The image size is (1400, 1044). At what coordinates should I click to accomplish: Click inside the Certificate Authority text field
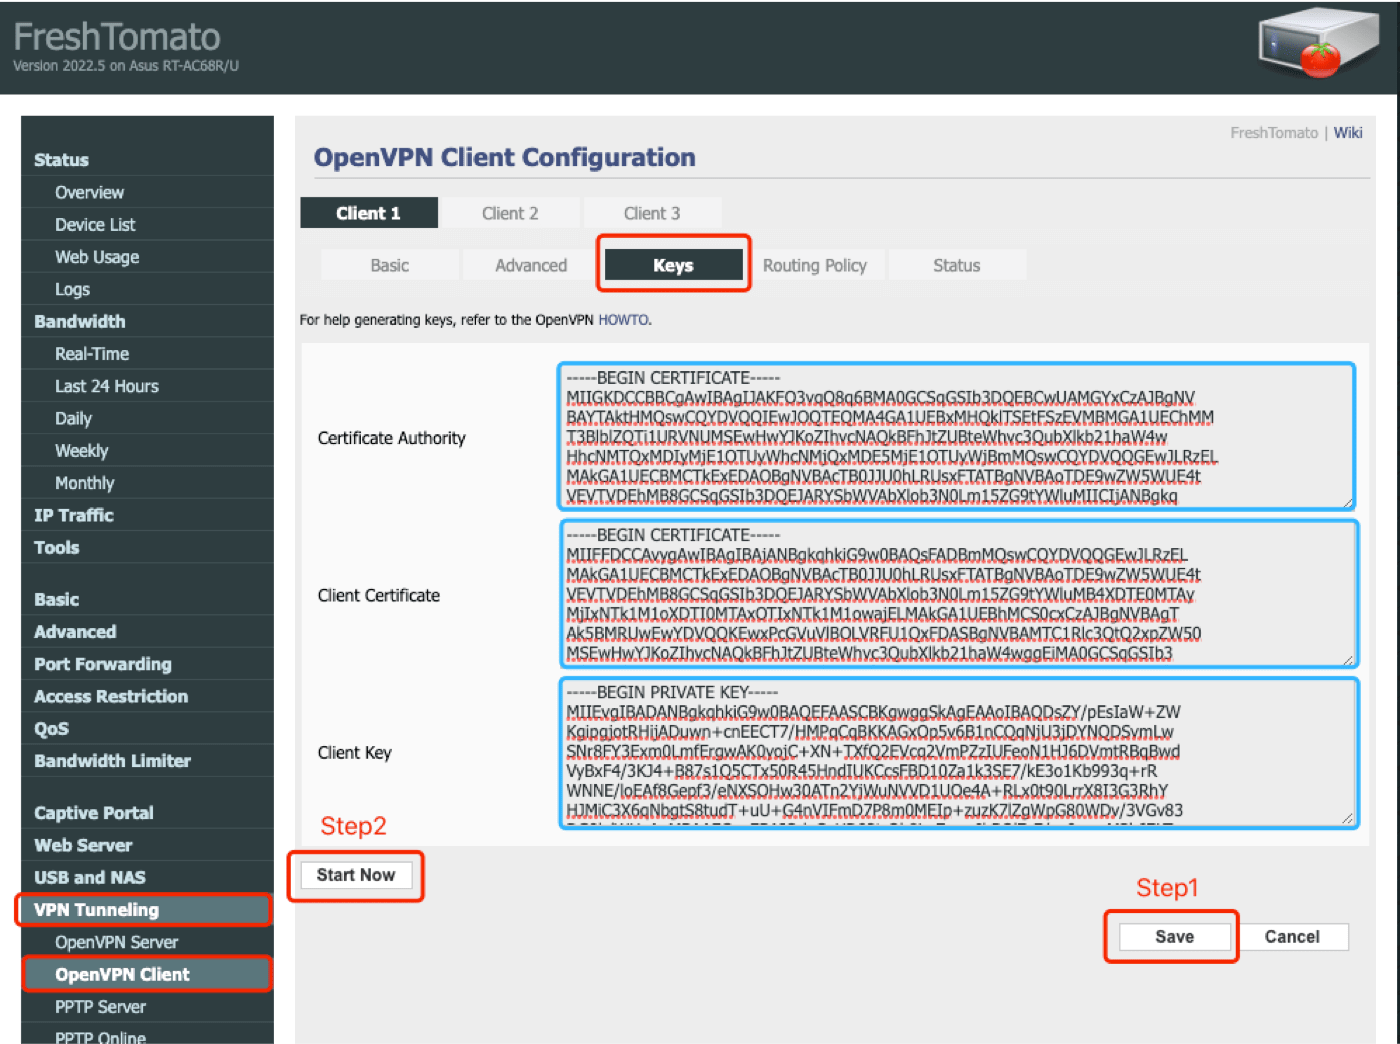[955, 437]
